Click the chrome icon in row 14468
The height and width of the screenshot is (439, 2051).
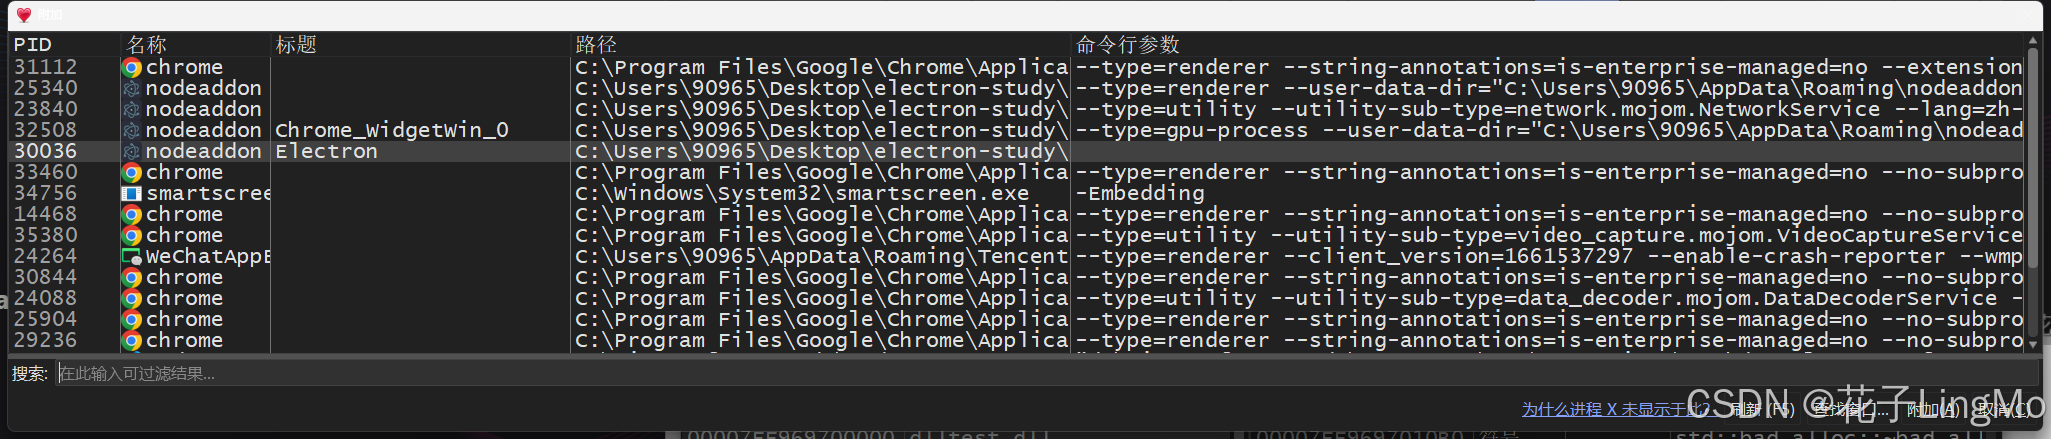tap(132, 215)
